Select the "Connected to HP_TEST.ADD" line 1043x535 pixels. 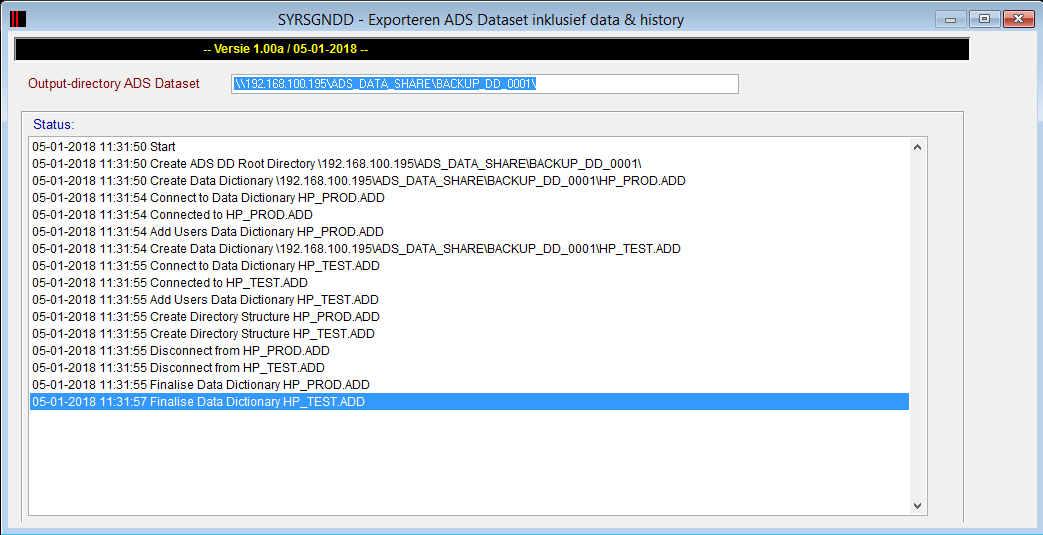[470, 283]
